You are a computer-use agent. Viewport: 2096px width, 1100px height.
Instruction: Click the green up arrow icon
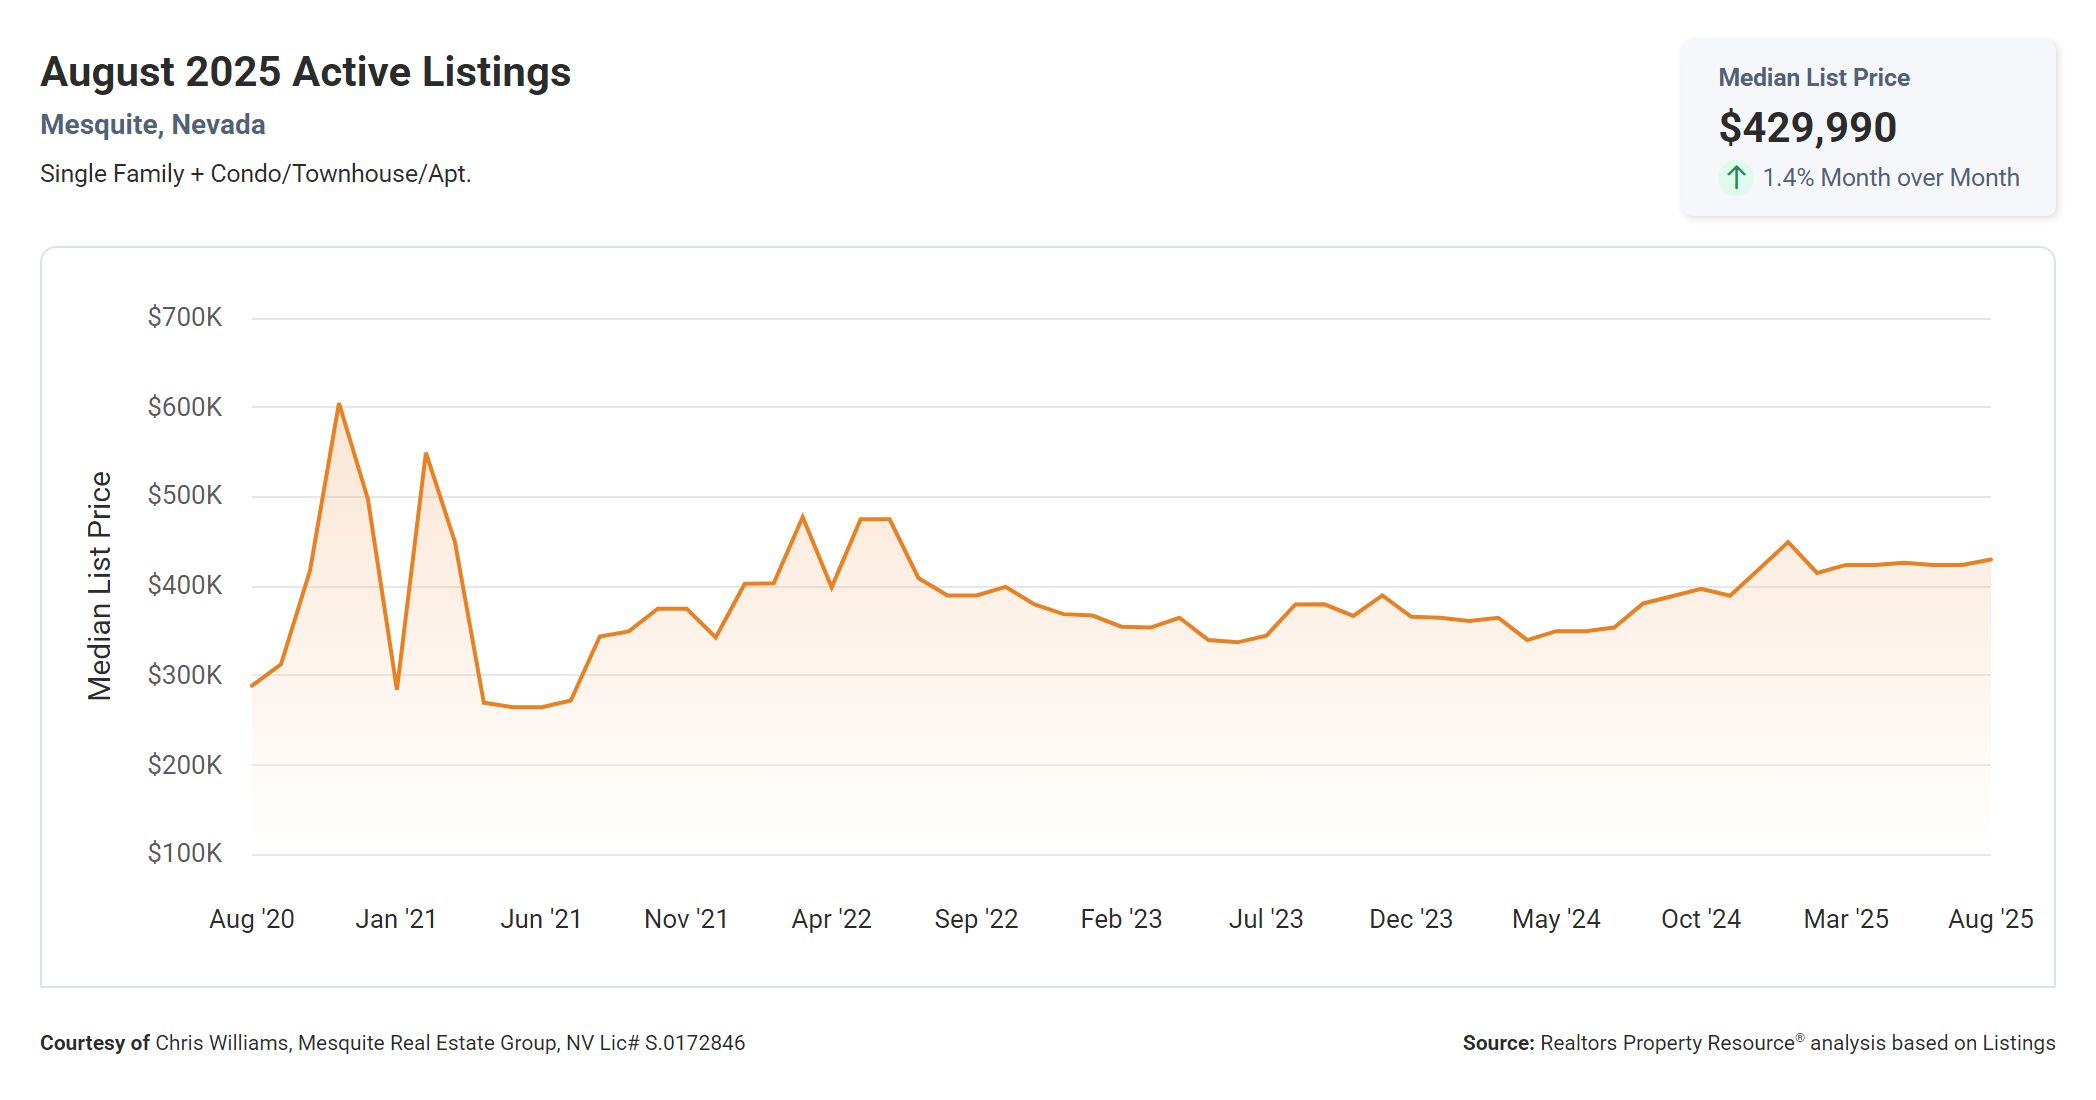pos(1736,178)
